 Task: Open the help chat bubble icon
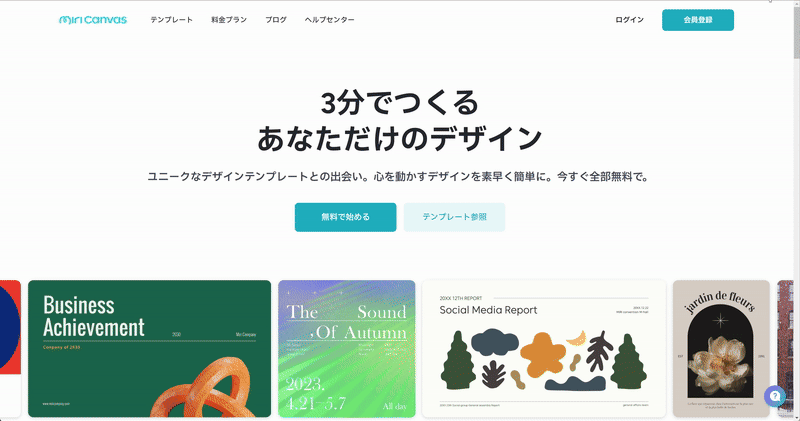click(774, 396)
